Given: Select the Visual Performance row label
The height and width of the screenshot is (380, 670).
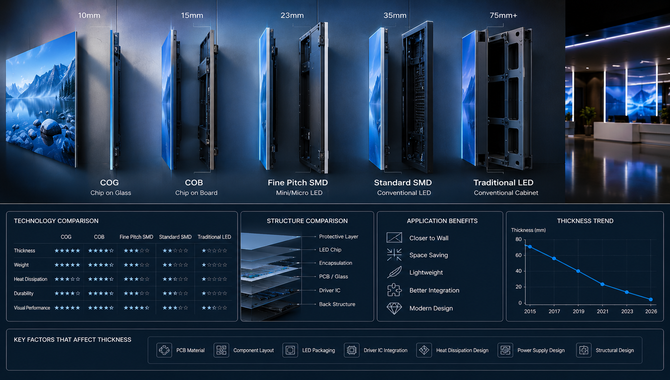Looking at the screenshot, I should (32, 308).
